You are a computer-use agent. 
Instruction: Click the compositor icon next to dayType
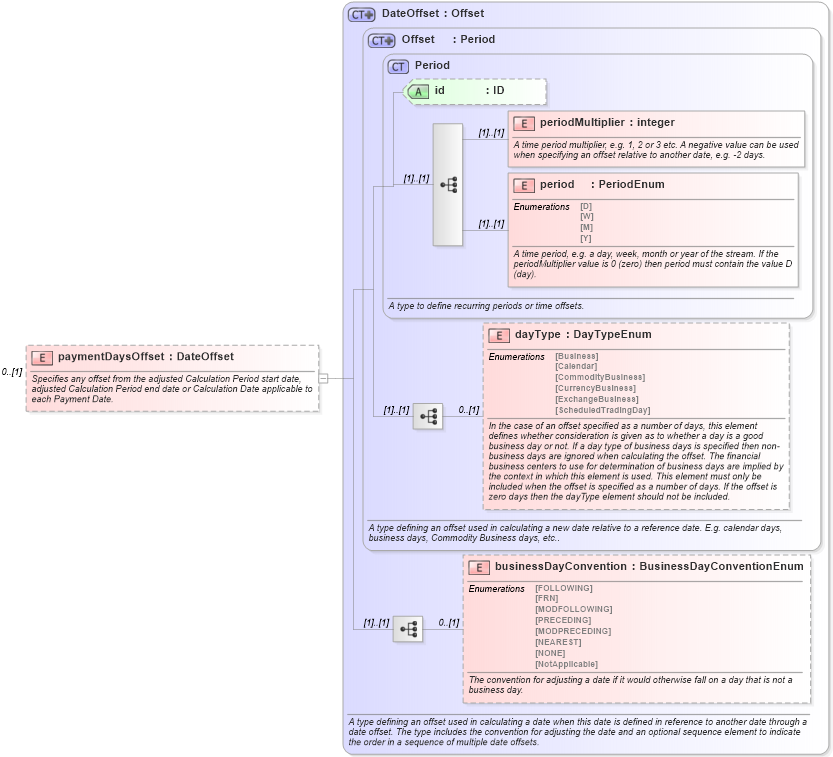[426, 417]
